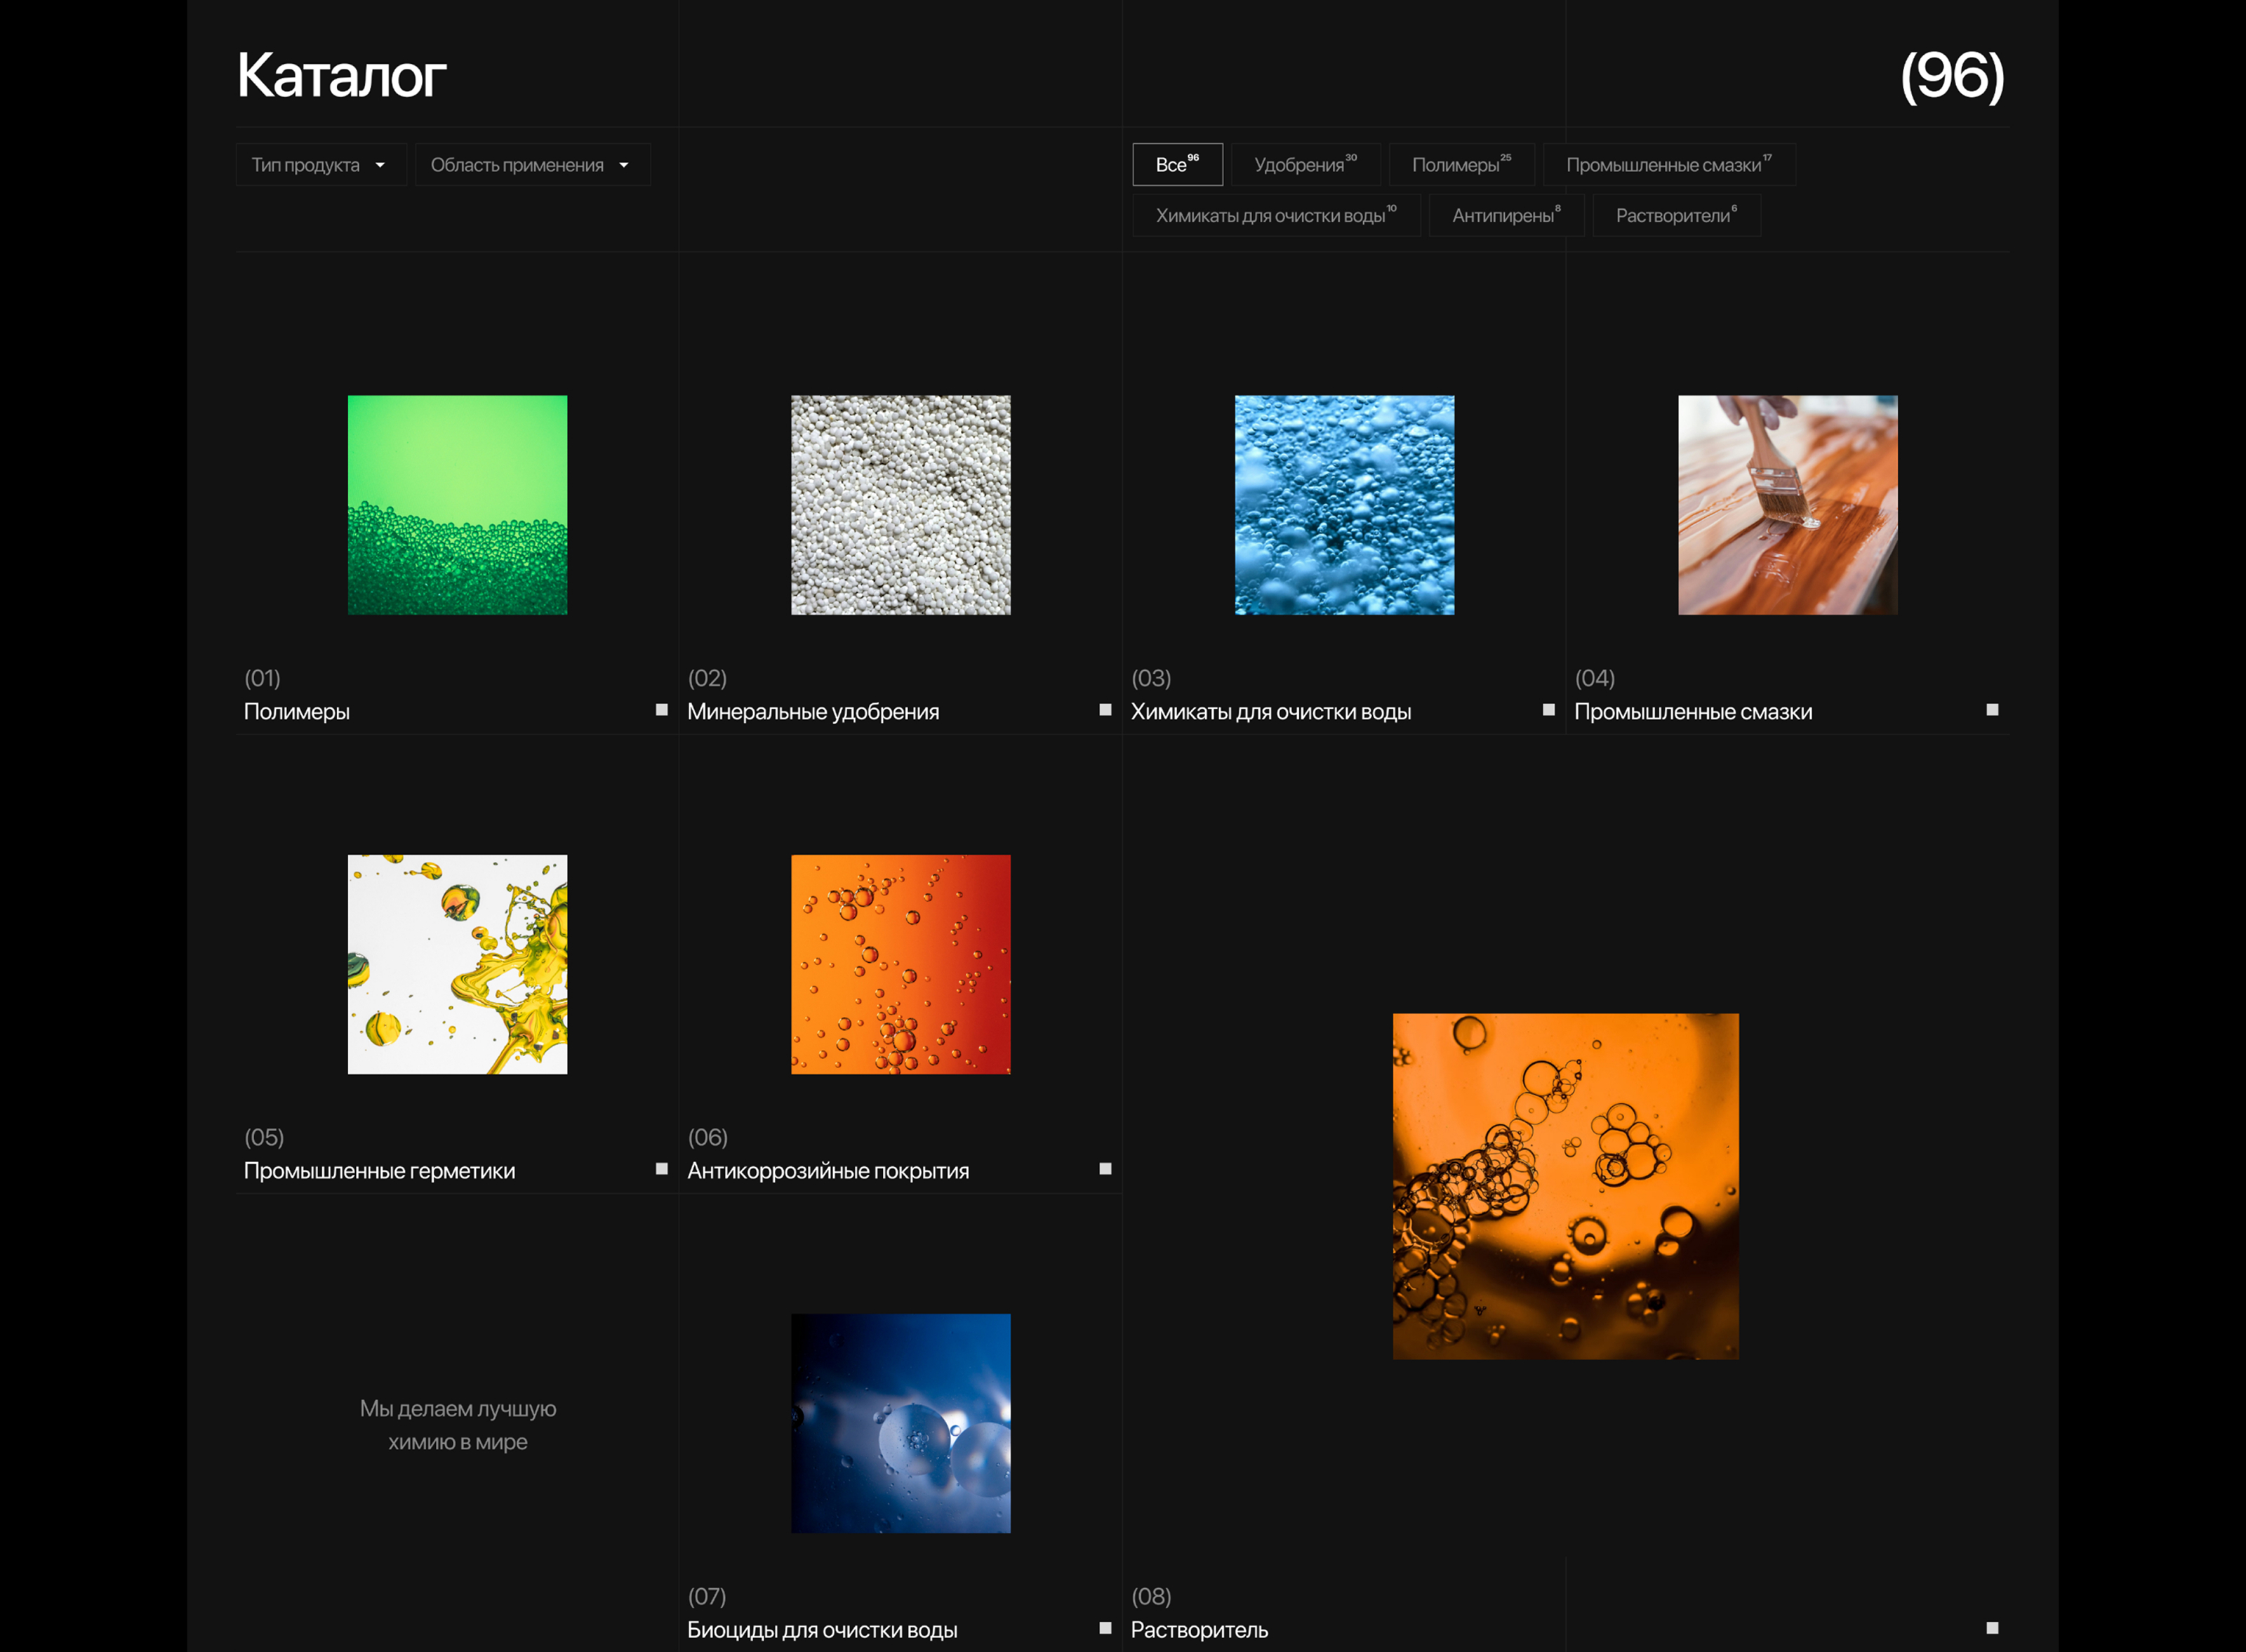Click the arrow in Тип продукта filter
The width and height of the screenshot is (2246, 1652).
(x=380, y=166)
